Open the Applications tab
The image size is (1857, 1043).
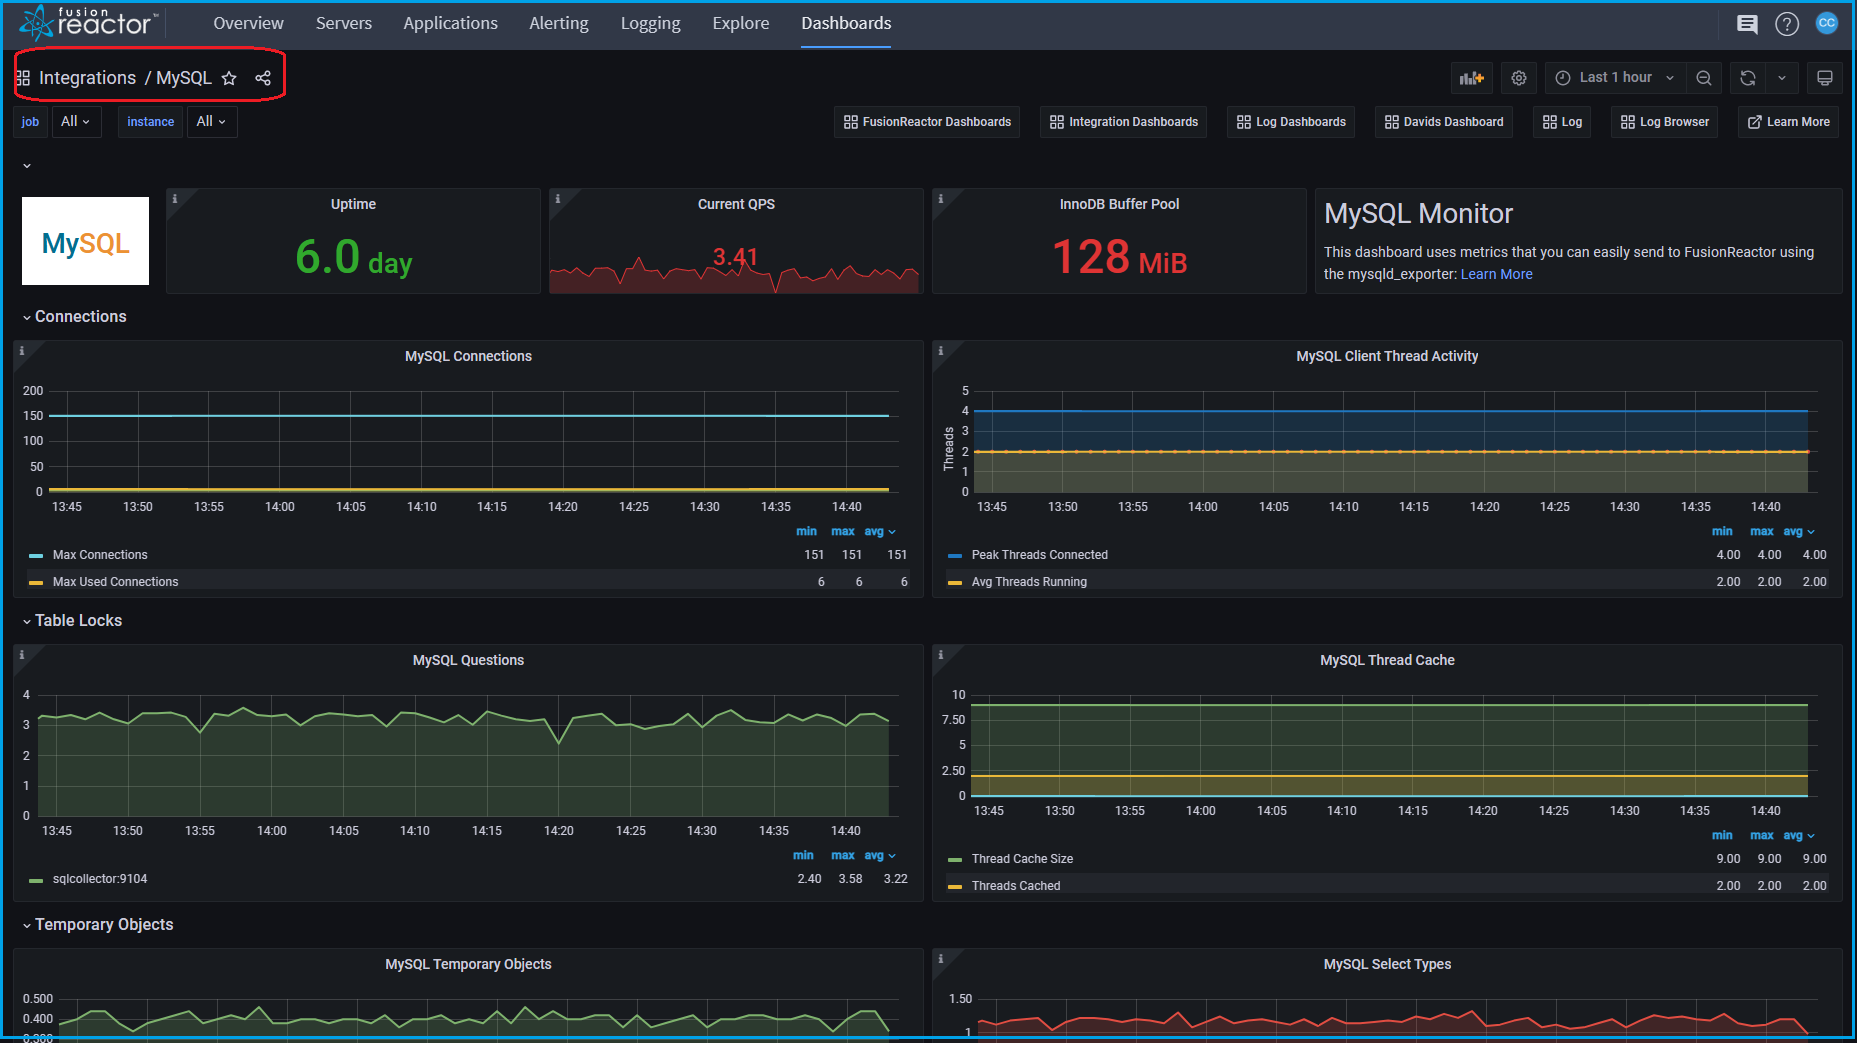[x=450, y=23]
